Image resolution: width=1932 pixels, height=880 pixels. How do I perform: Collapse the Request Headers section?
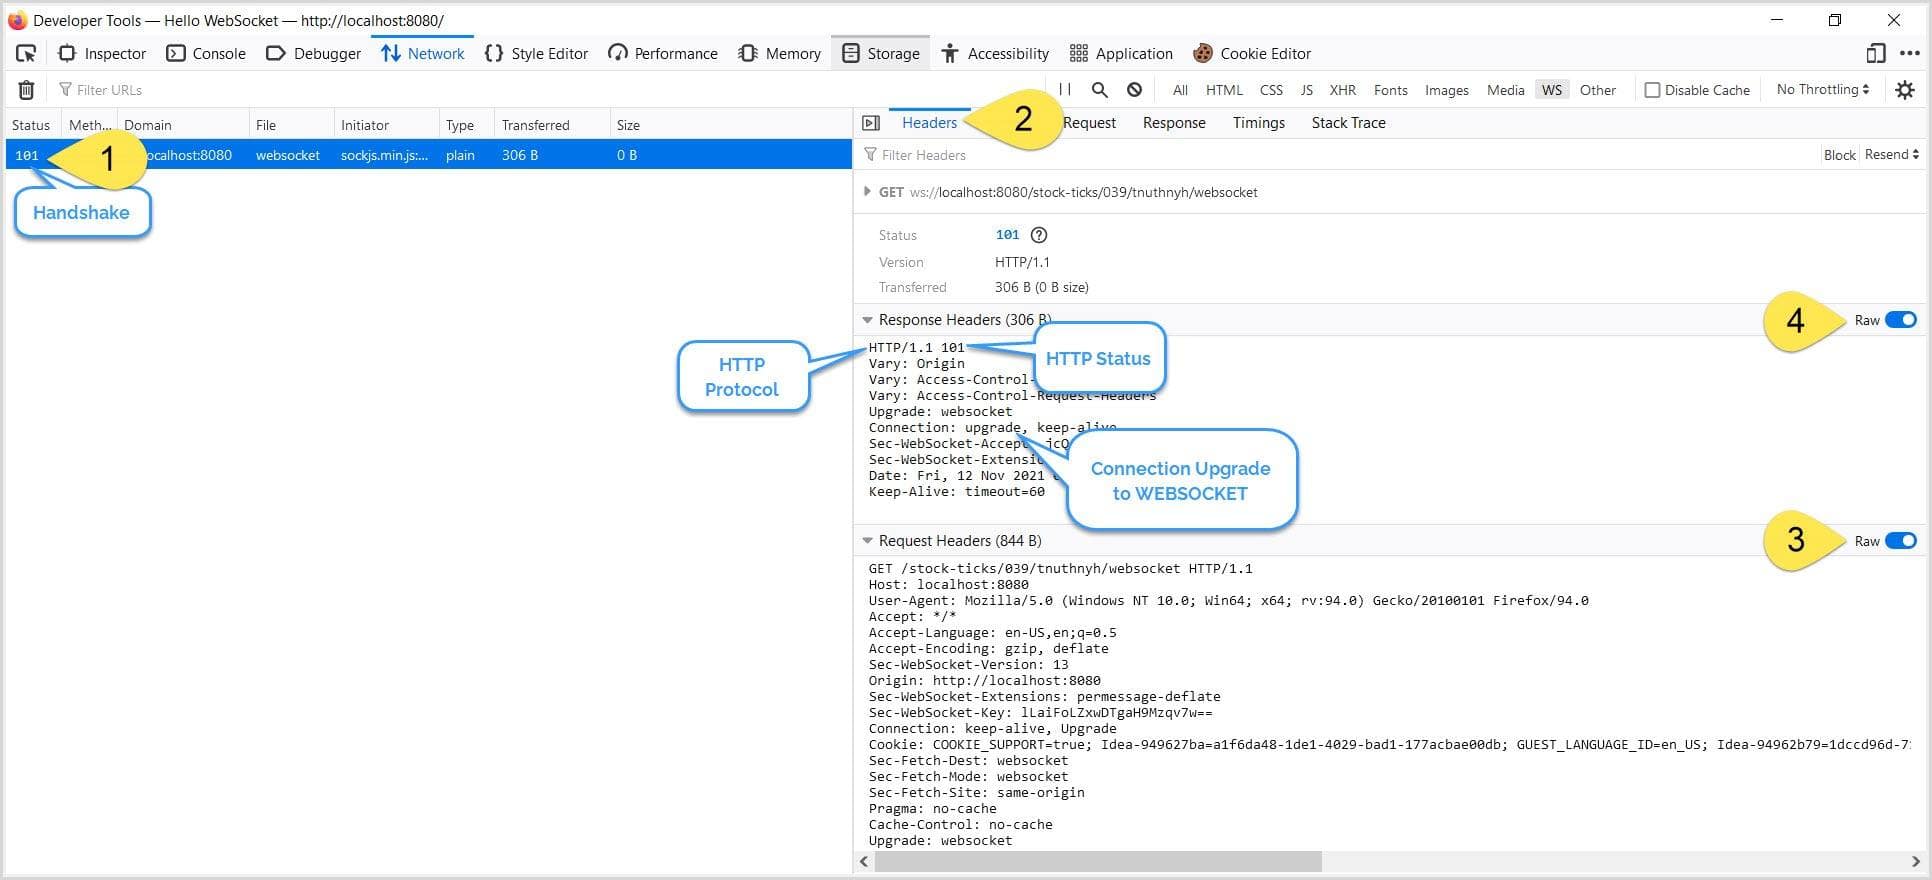tap(867, 541)
